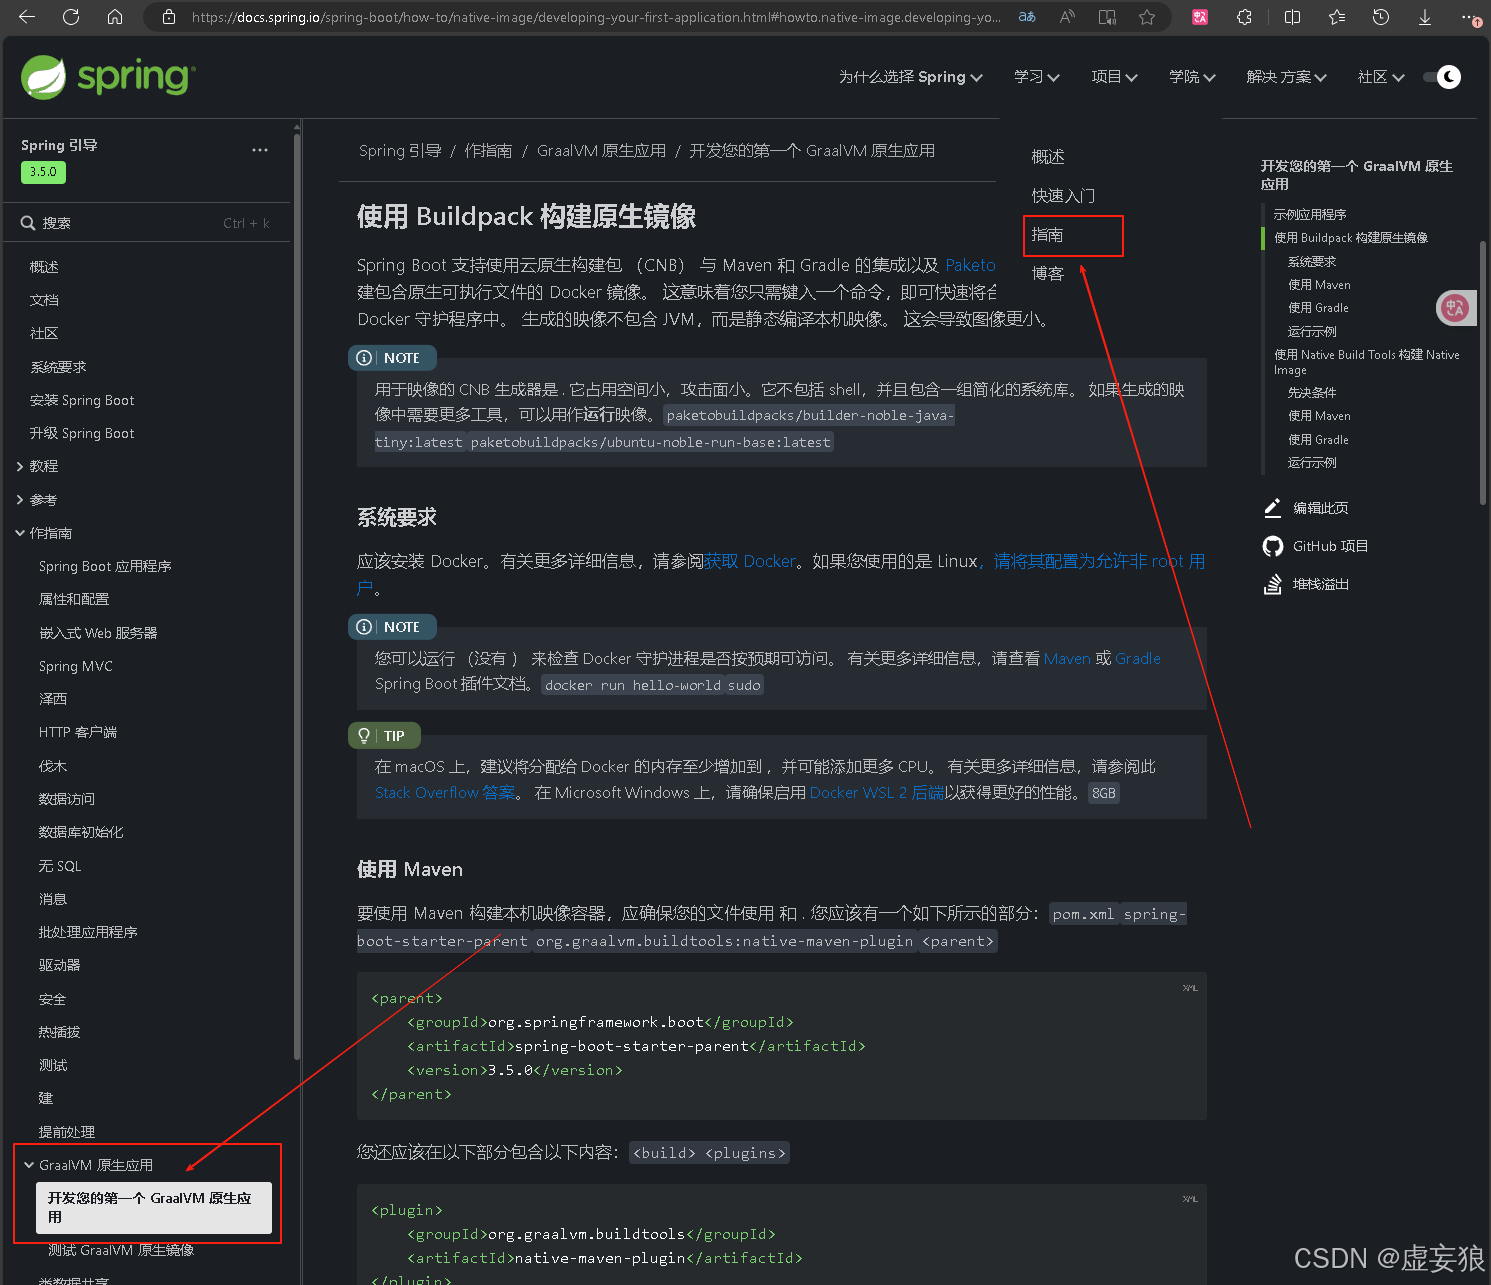Click the GitHub 项目 icon
Screen dimensions: 1491x1285
1272,546
